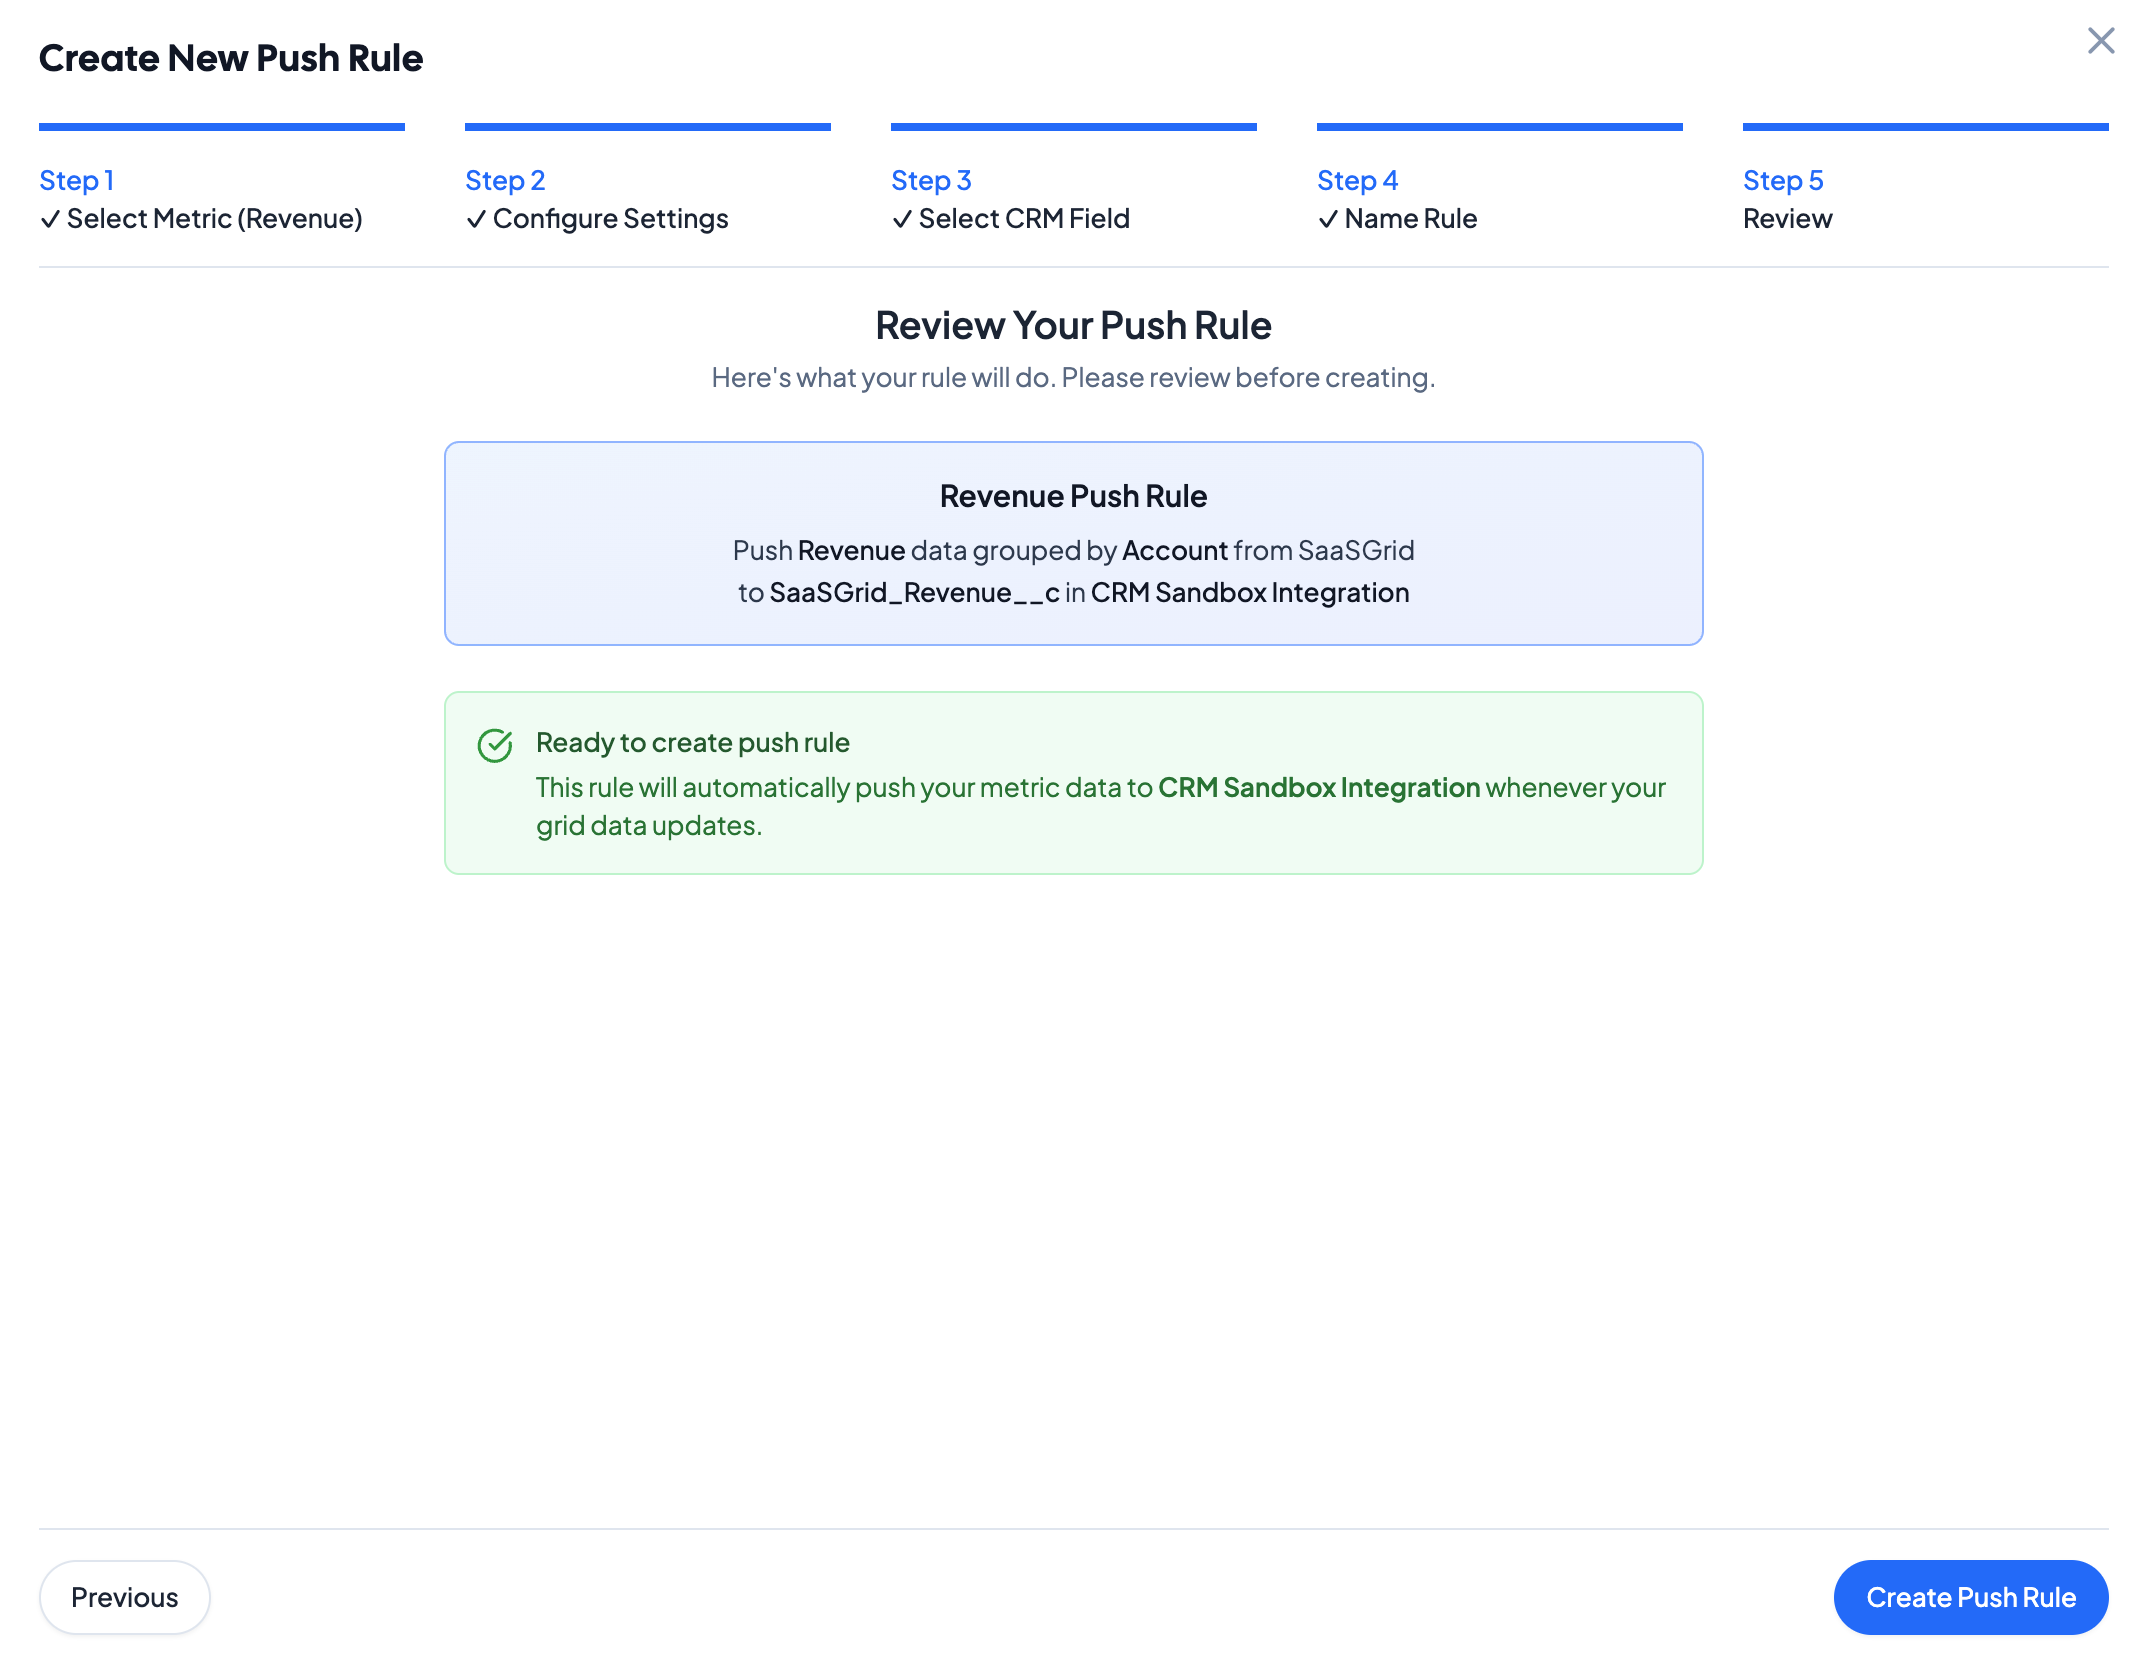Image resolution: width=2146 pixels, height=1670 pixels.
Task: Close the Create New Push Rule dialog
Action: click(x=2101, y=41)
